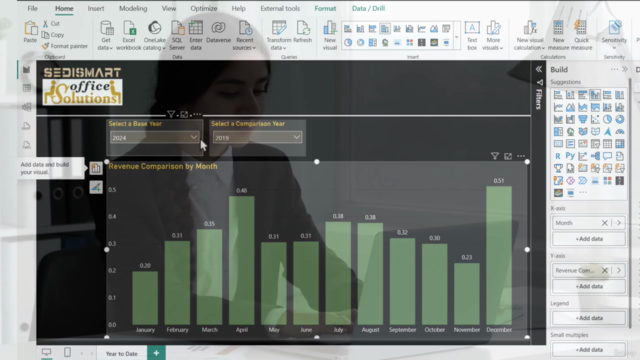
Task: Open Report view in left sidebar
Action: coord(27,70)
